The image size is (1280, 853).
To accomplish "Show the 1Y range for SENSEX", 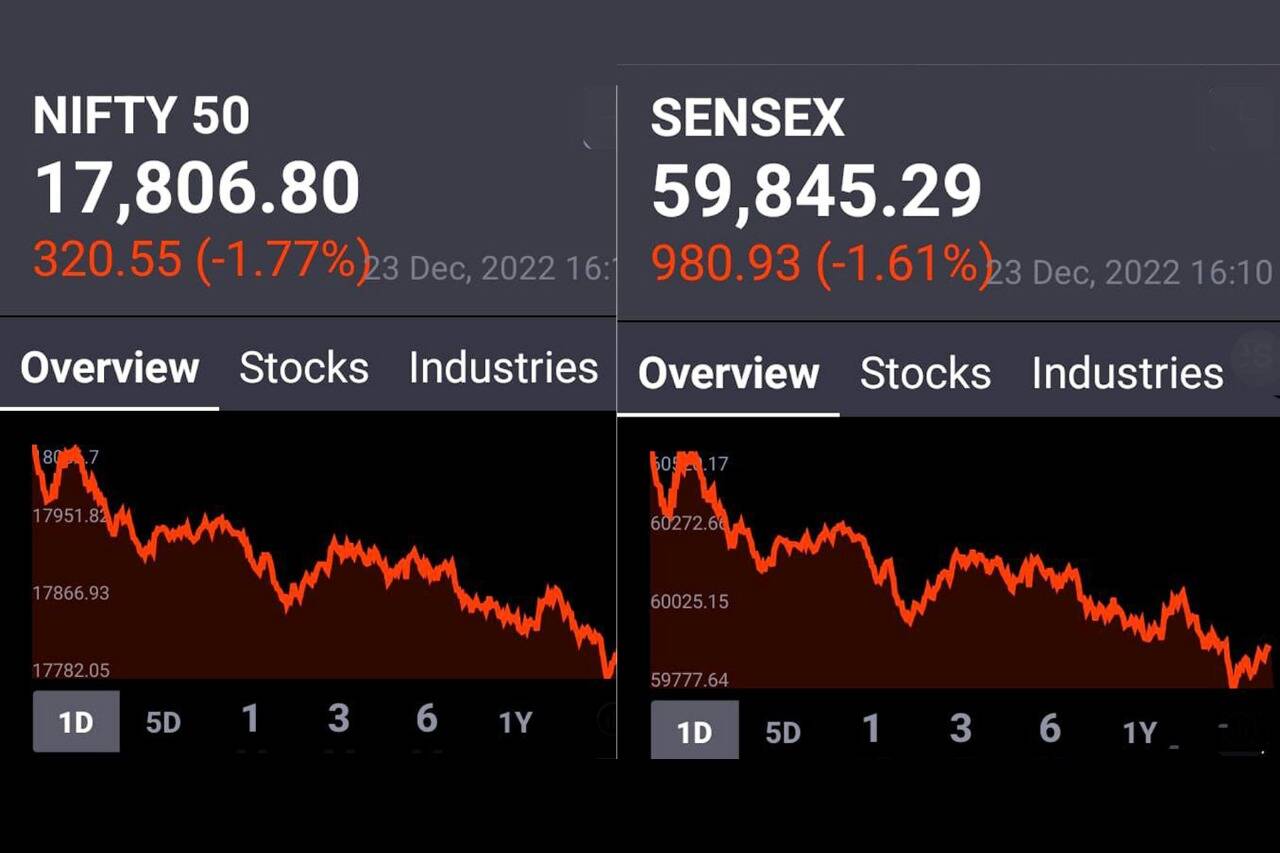I will point(1139,733).
